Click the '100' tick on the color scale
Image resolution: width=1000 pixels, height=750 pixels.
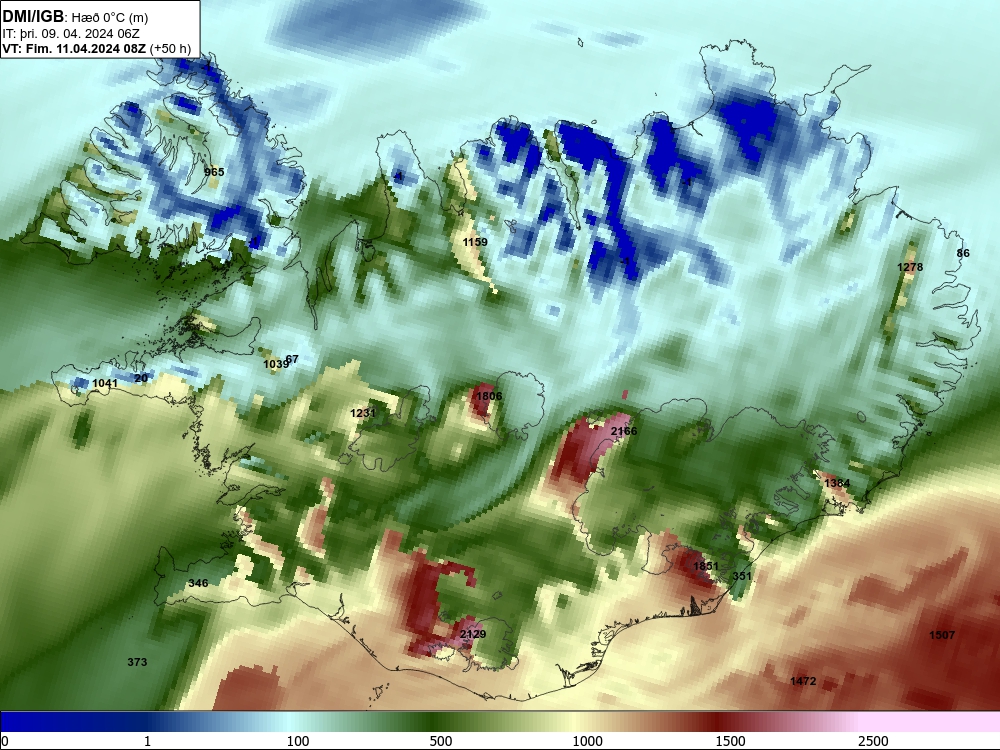[x=298, y=741]
